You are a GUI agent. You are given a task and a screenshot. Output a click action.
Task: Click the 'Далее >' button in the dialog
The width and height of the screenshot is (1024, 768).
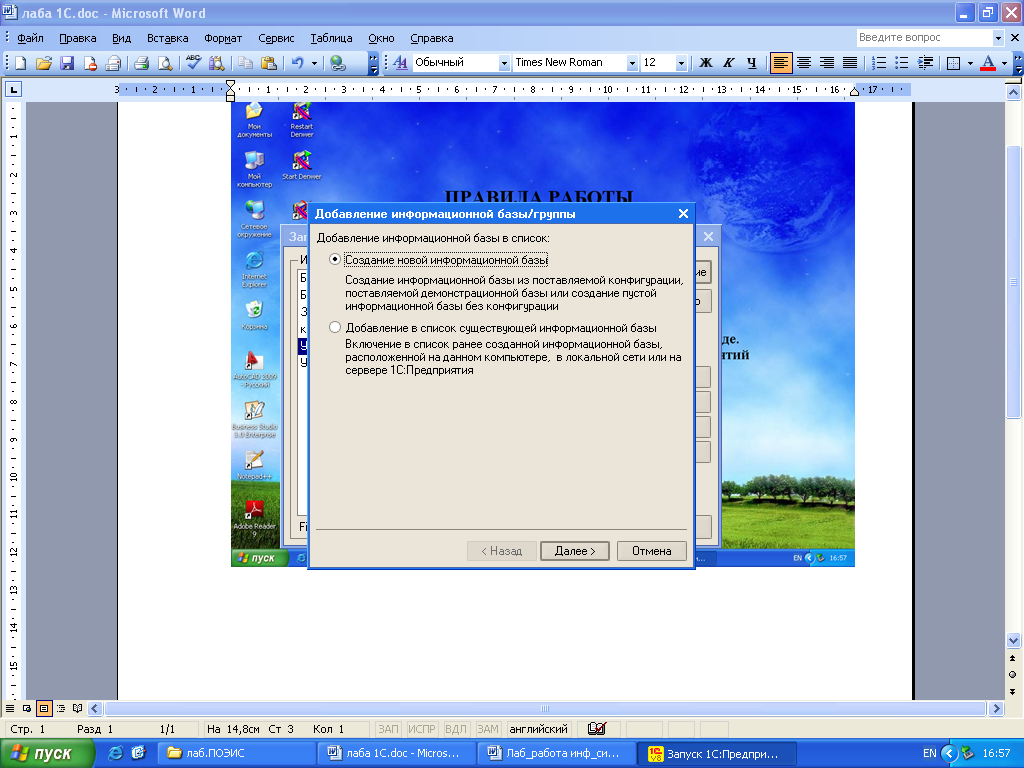click(575, 551)
